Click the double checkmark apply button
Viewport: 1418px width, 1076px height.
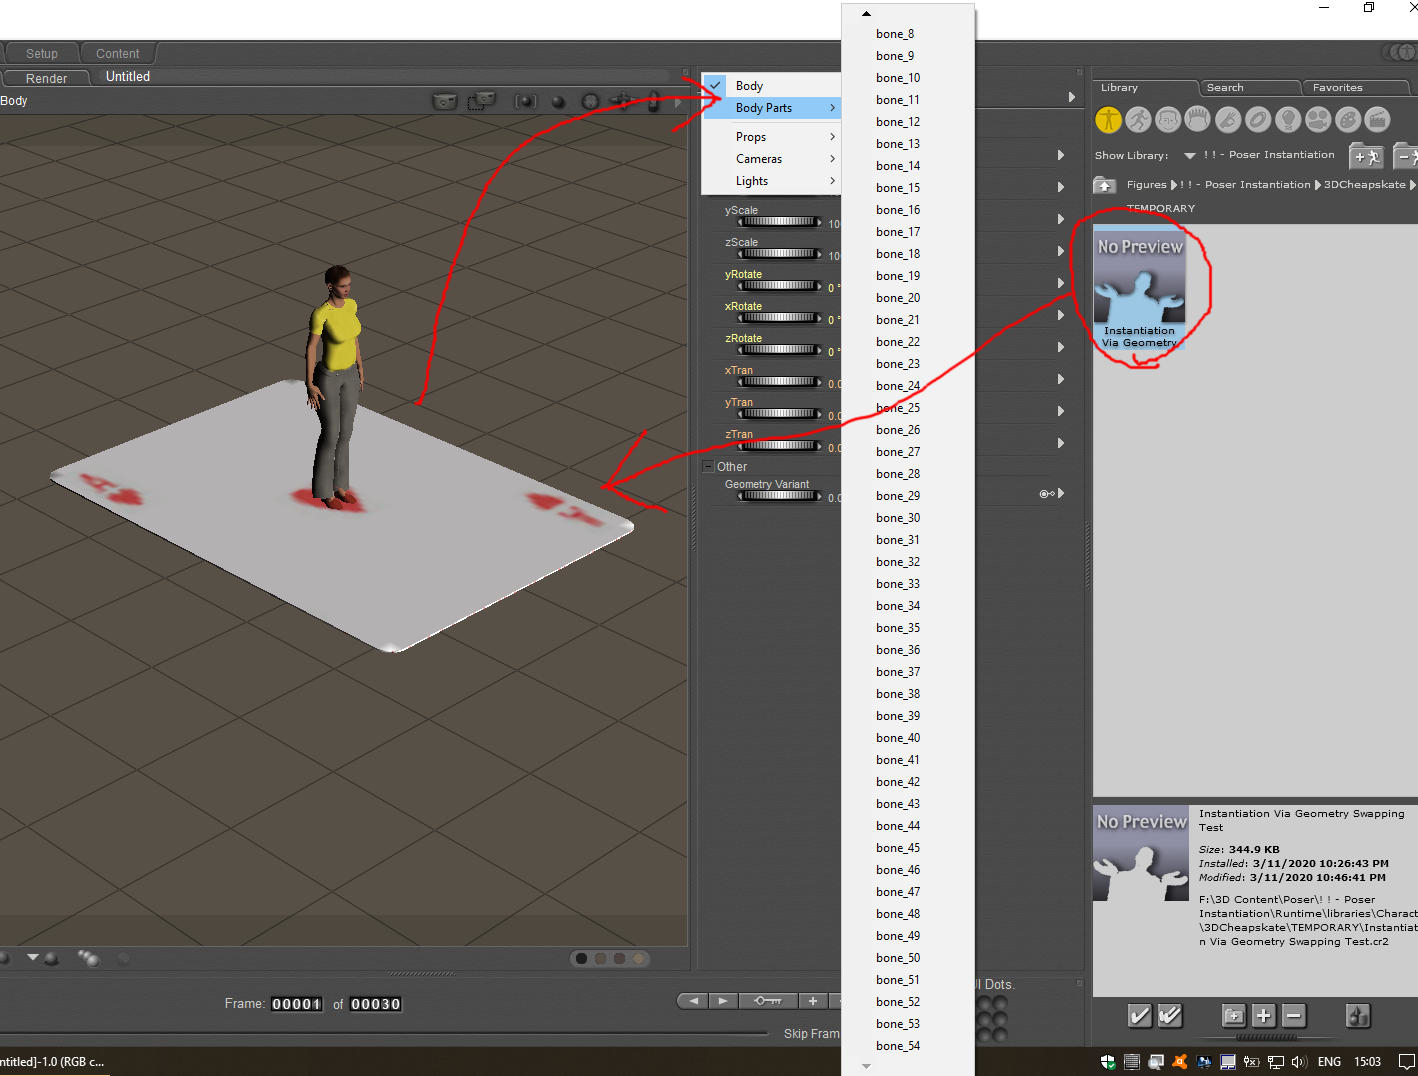click(x=1170, y=1016)
